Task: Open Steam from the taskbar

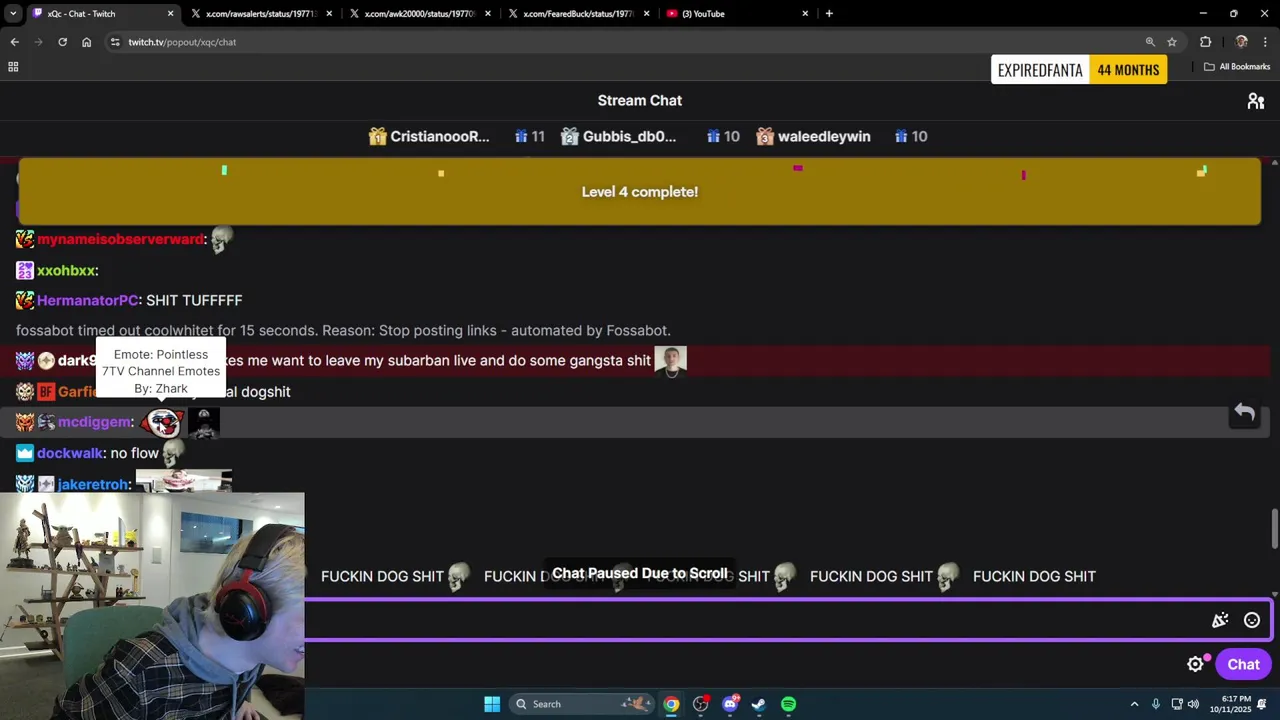Action: click(759, 704)
